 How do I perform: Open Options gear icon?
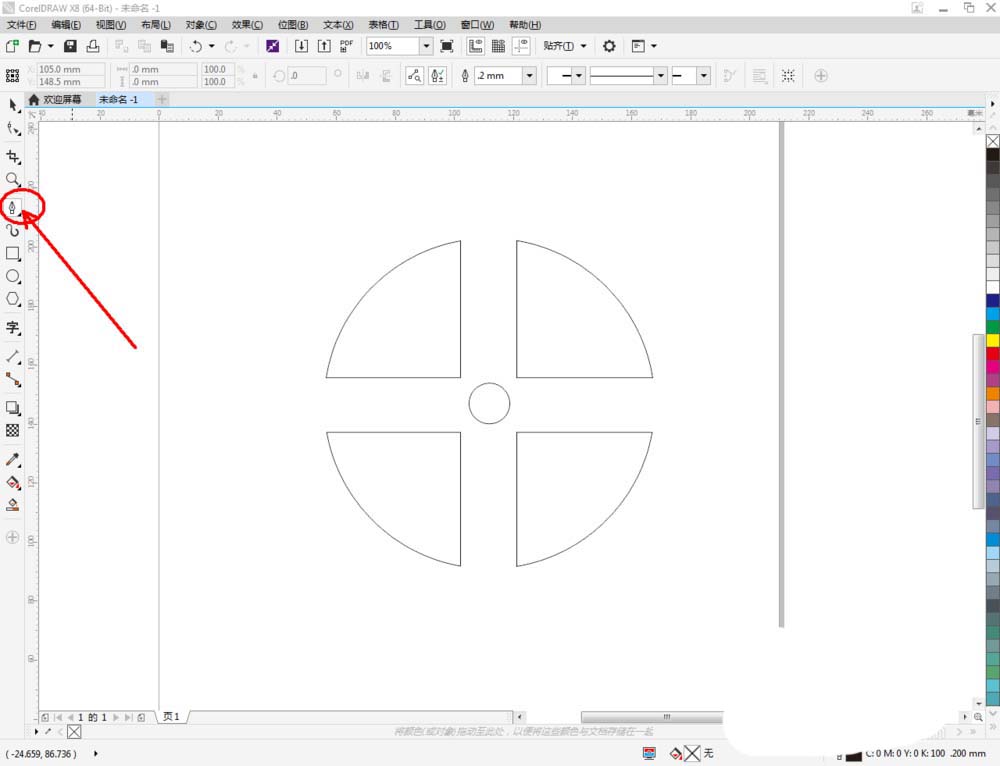pos(609,46)
